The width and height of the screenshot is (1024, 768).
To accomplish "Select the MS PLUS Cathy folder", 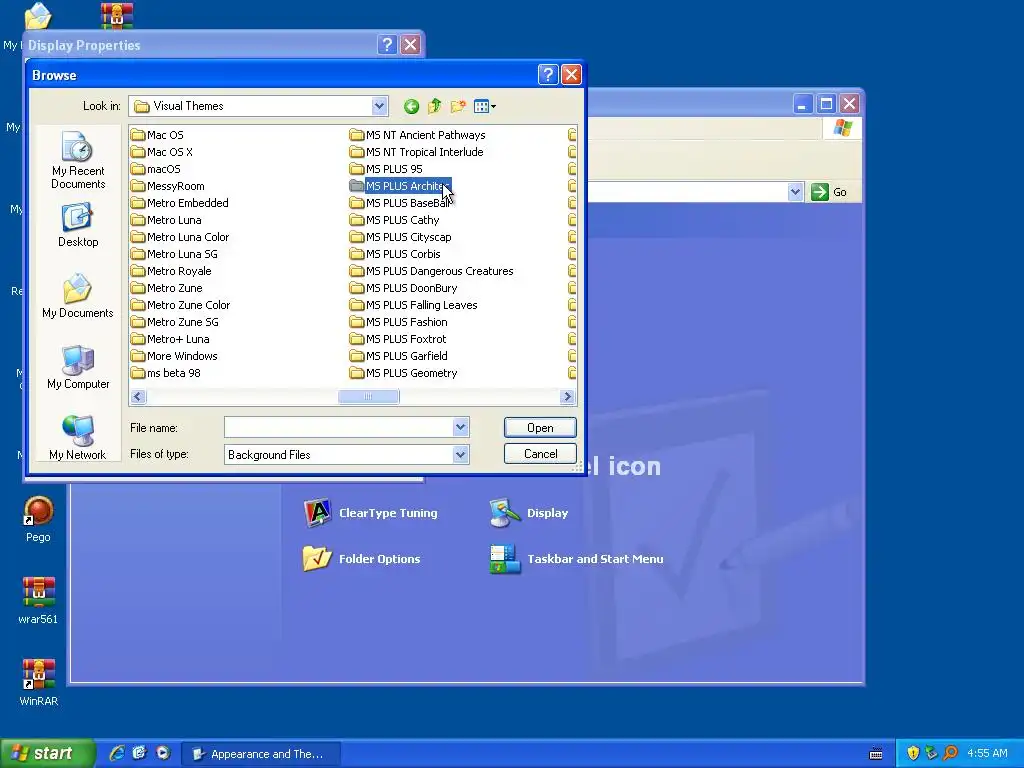I will tap(395, 220).
